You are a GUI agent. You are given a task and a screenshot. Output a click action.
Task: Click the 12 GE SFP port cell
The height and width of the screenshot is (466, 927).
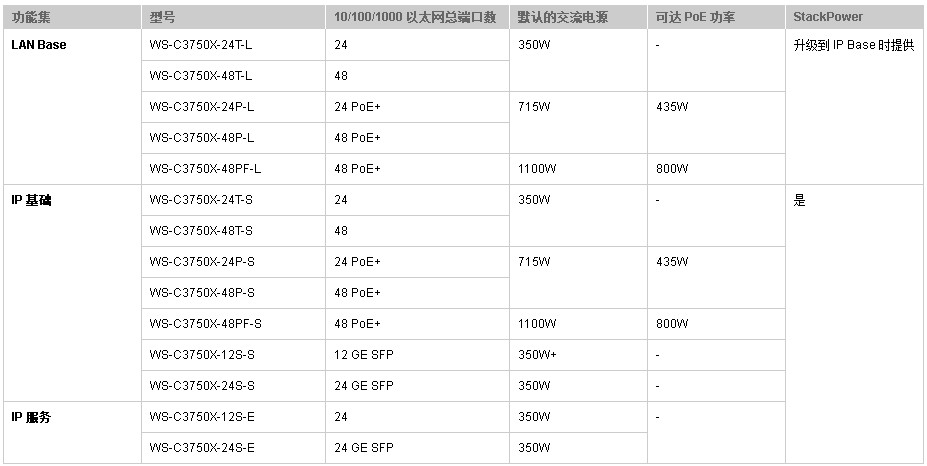[417, 355]
